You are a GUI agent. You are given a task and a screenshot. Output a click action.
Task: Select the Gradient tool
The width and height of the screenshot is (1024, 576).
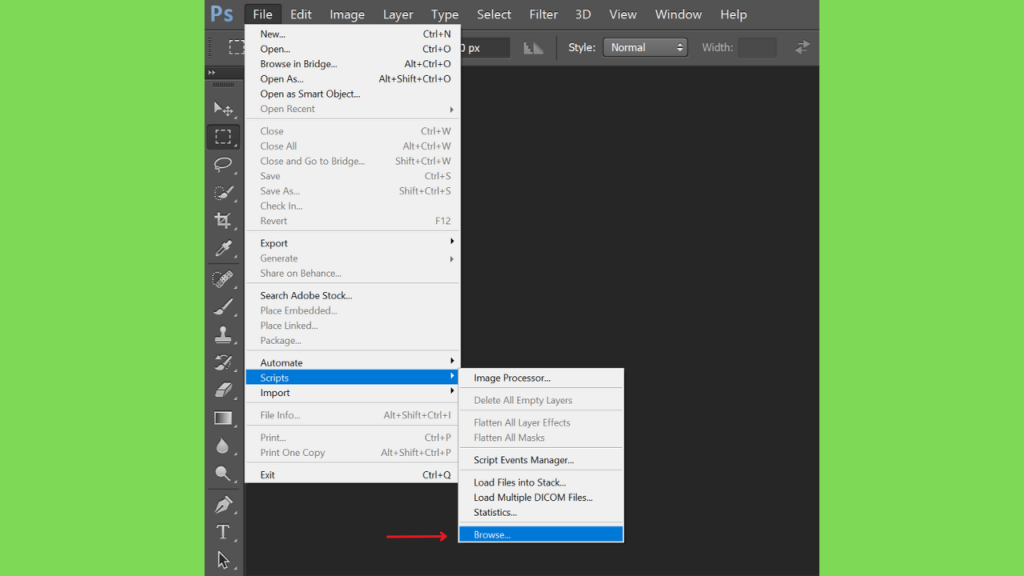click(223, 418)
